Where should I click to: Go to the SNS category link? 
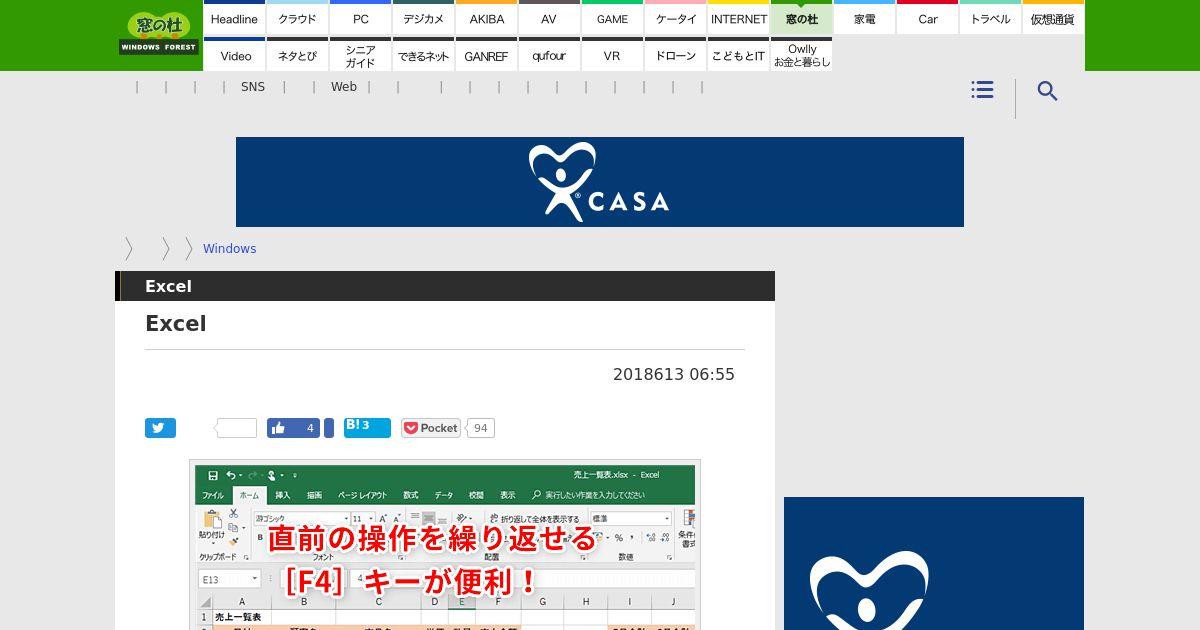pos(253,87)
